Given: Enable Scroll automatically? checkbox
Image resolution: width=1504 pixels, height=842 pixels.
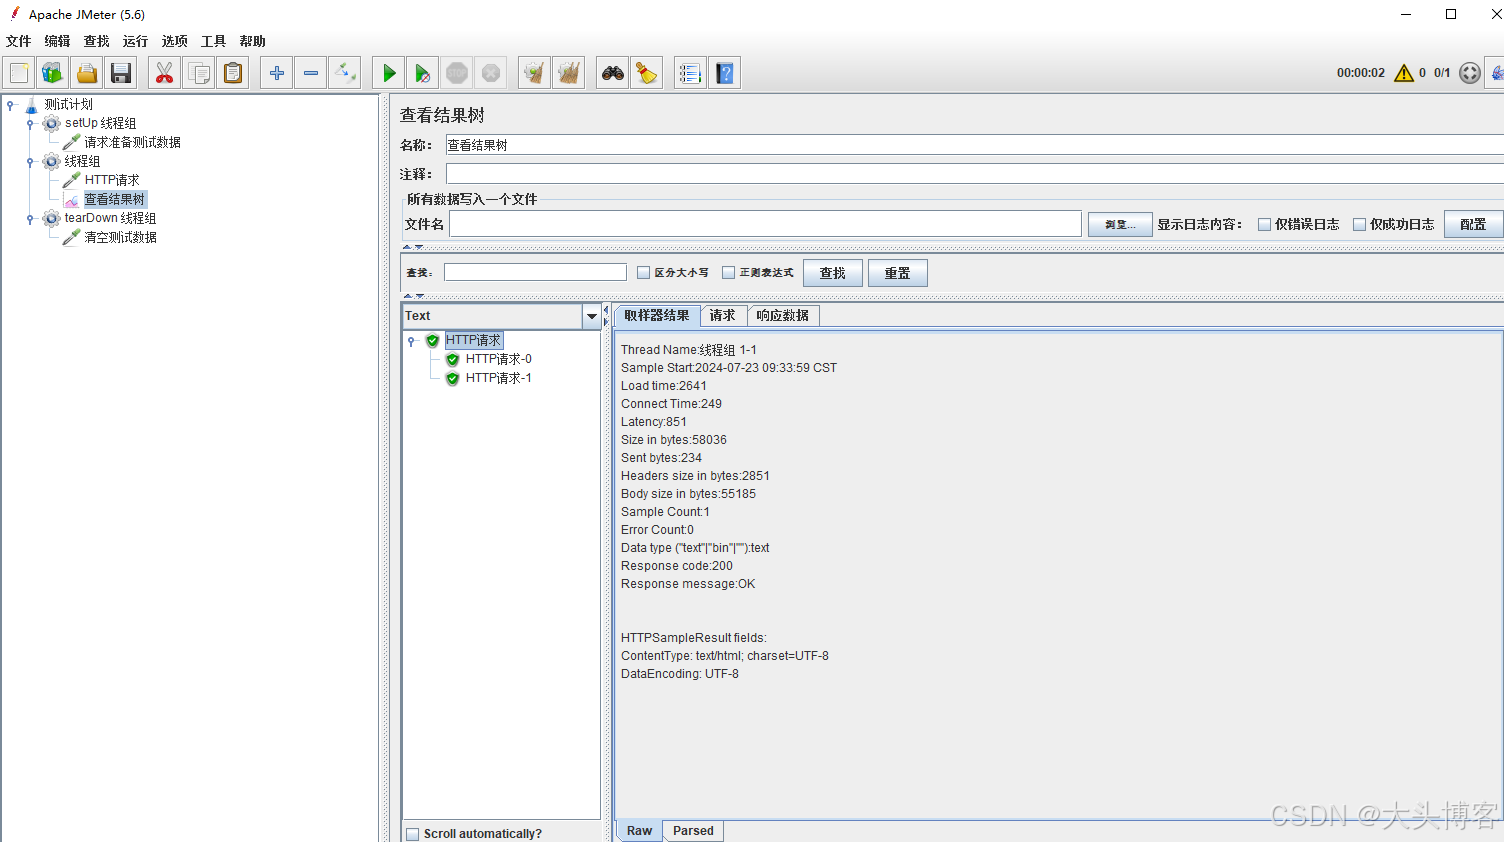Looking at the screenshot, I should (413, 834).
